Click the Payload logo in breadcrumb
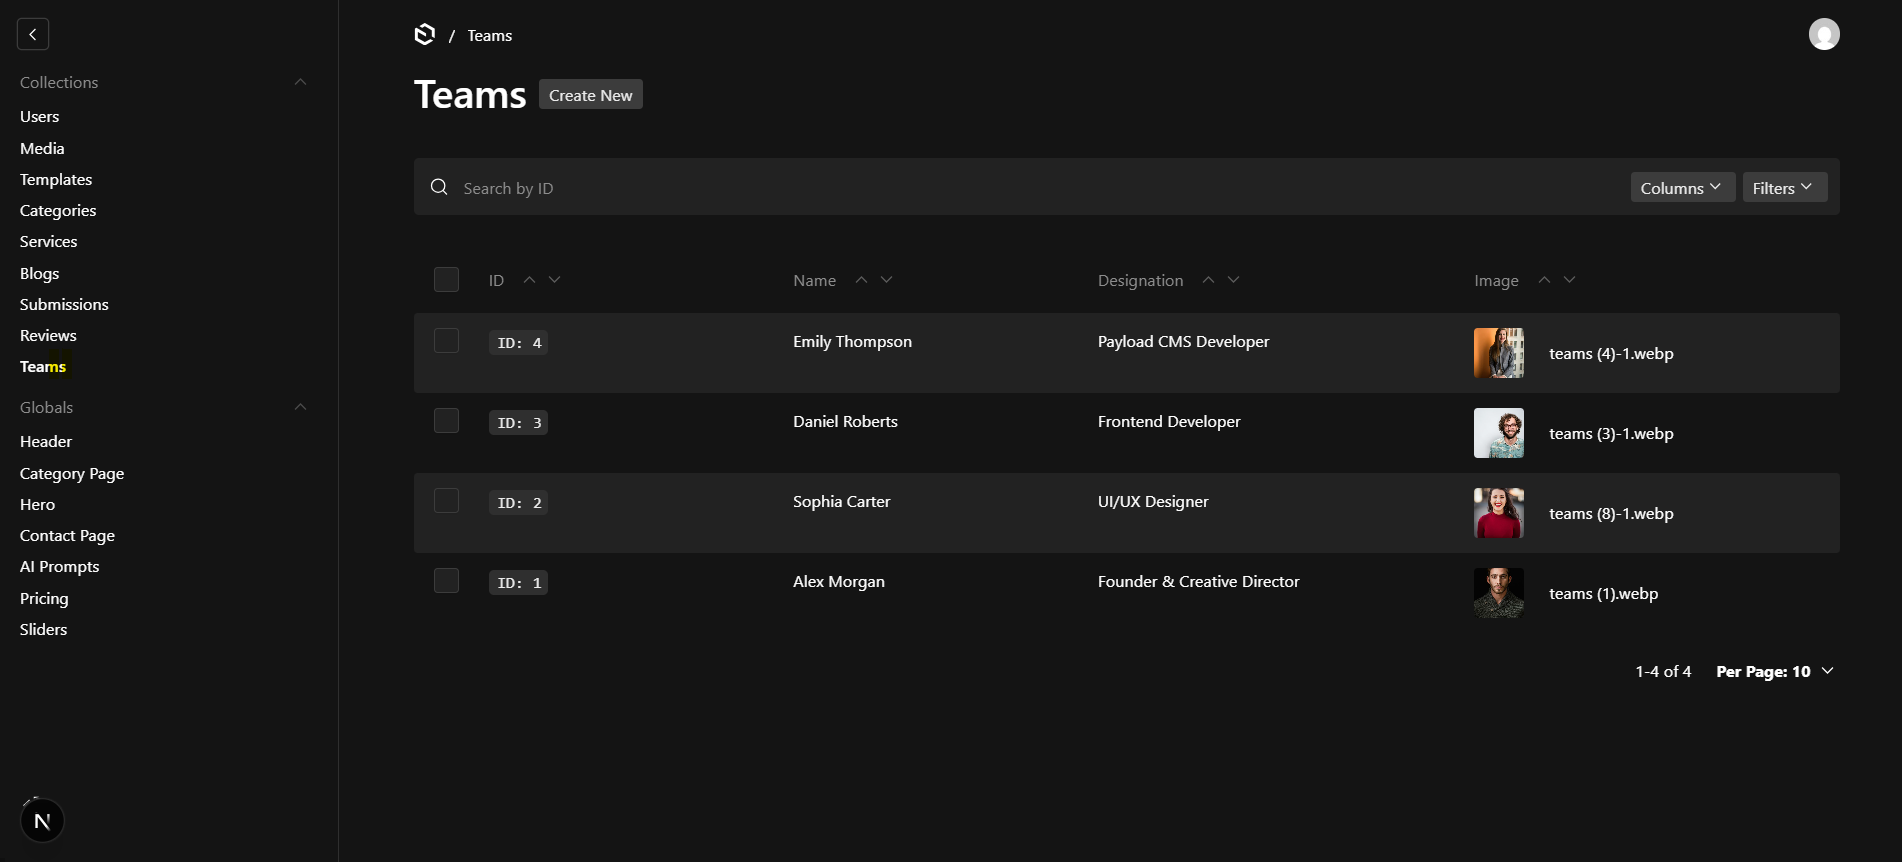The width and height of the screenshot is (1902, 862). click(x=425, y=35)
